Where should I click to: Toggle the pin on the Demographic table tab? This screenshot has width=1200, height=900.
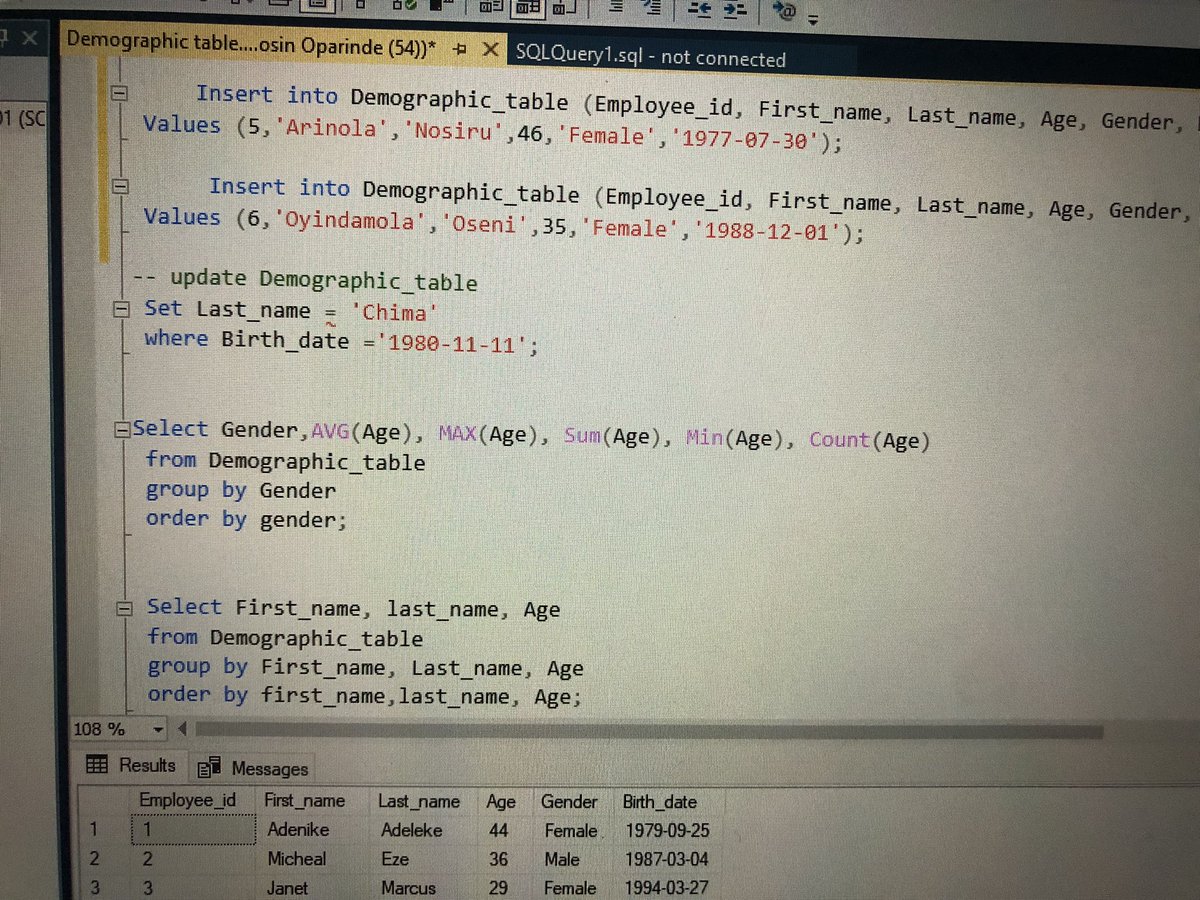pos(458,46)
